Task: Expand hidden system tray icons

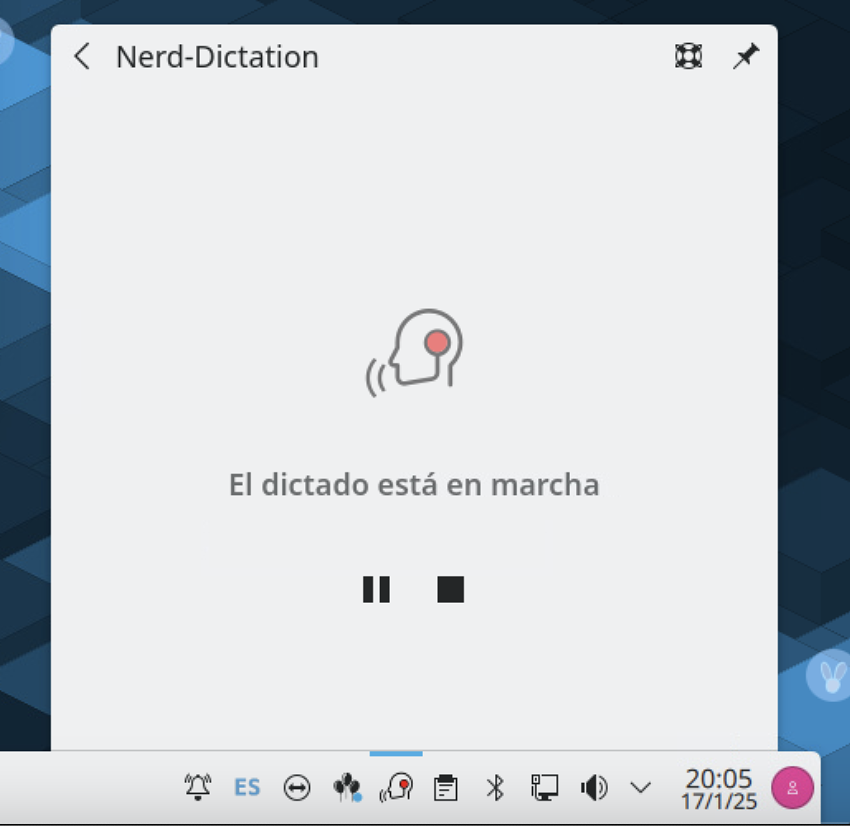Action: (x=641, y=788)
